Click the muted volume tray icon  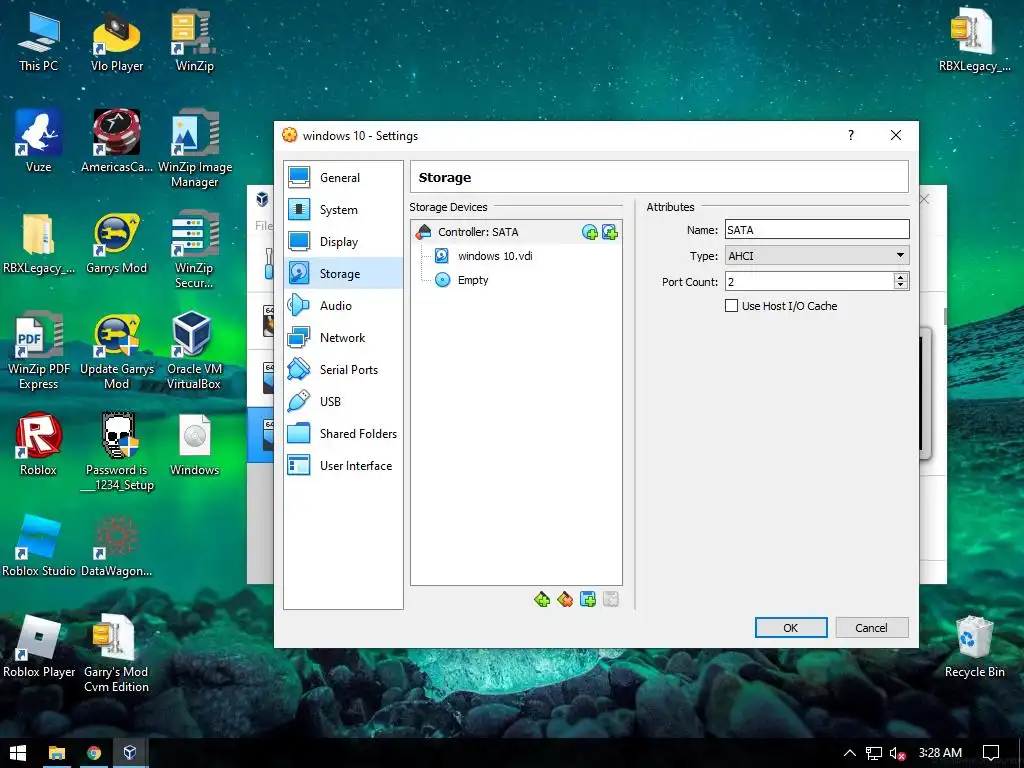(897, 753)
